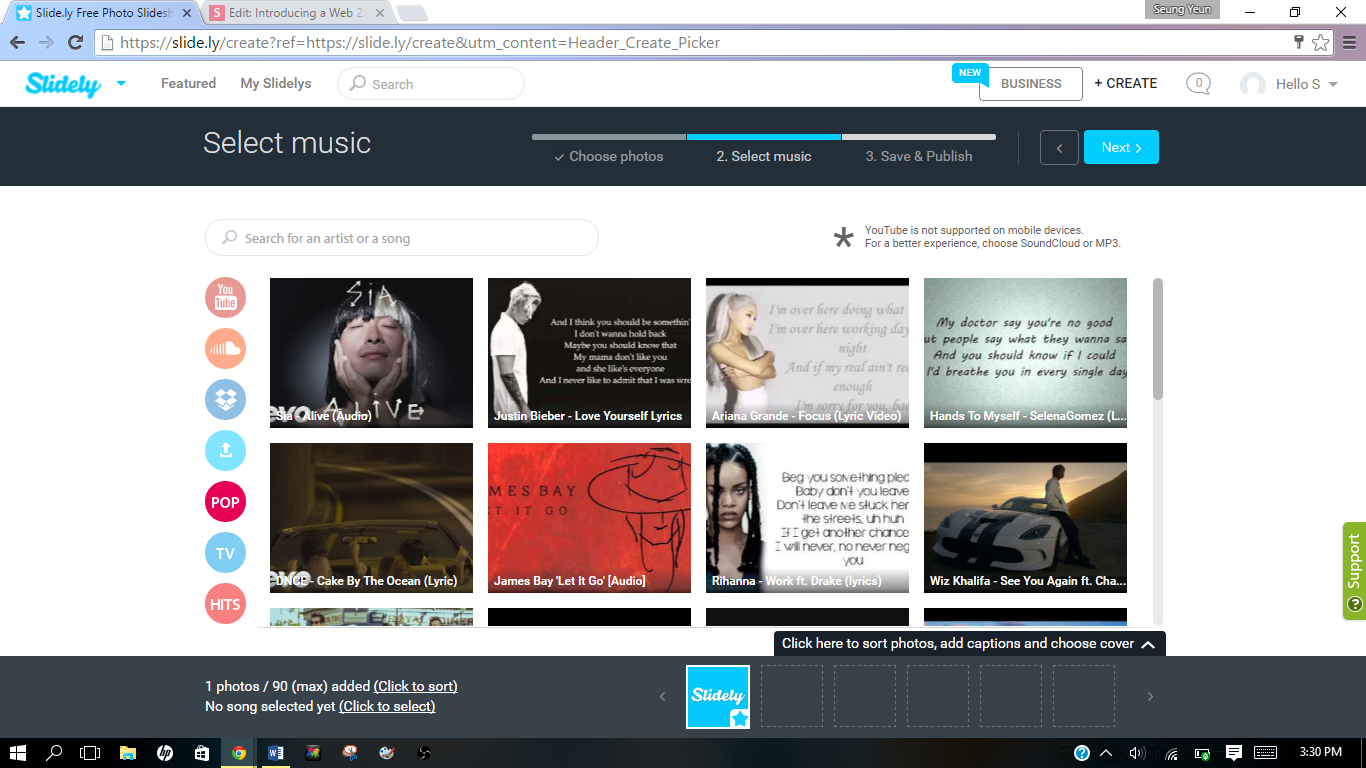The image size is (1366, 768).
Task: Show hidden system tray icons
Action: 1106,753
